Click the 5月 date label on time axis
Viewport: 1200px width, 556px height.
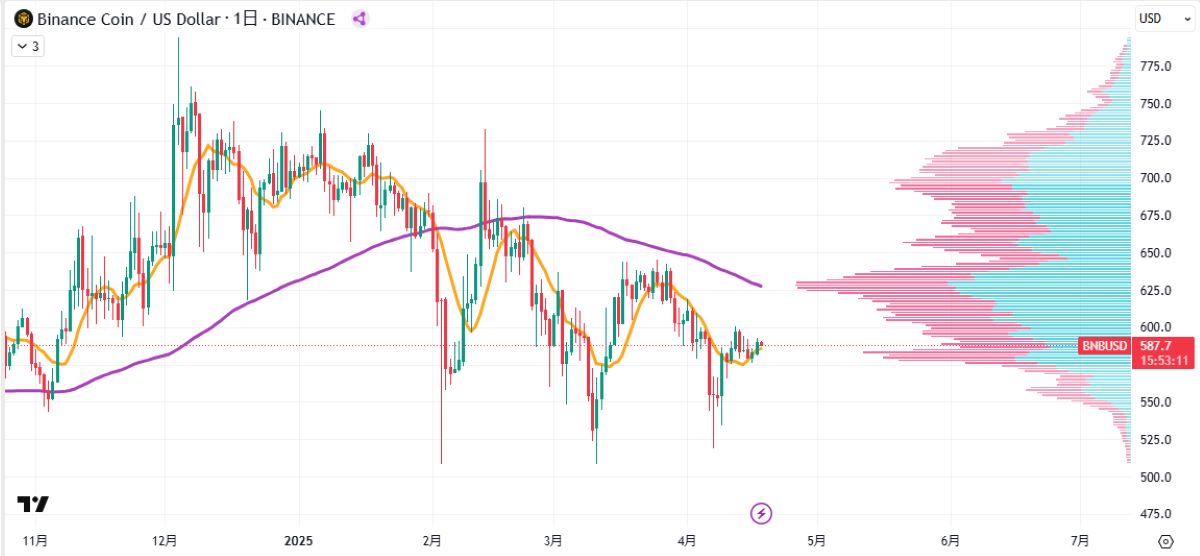[x=816, y=540]
